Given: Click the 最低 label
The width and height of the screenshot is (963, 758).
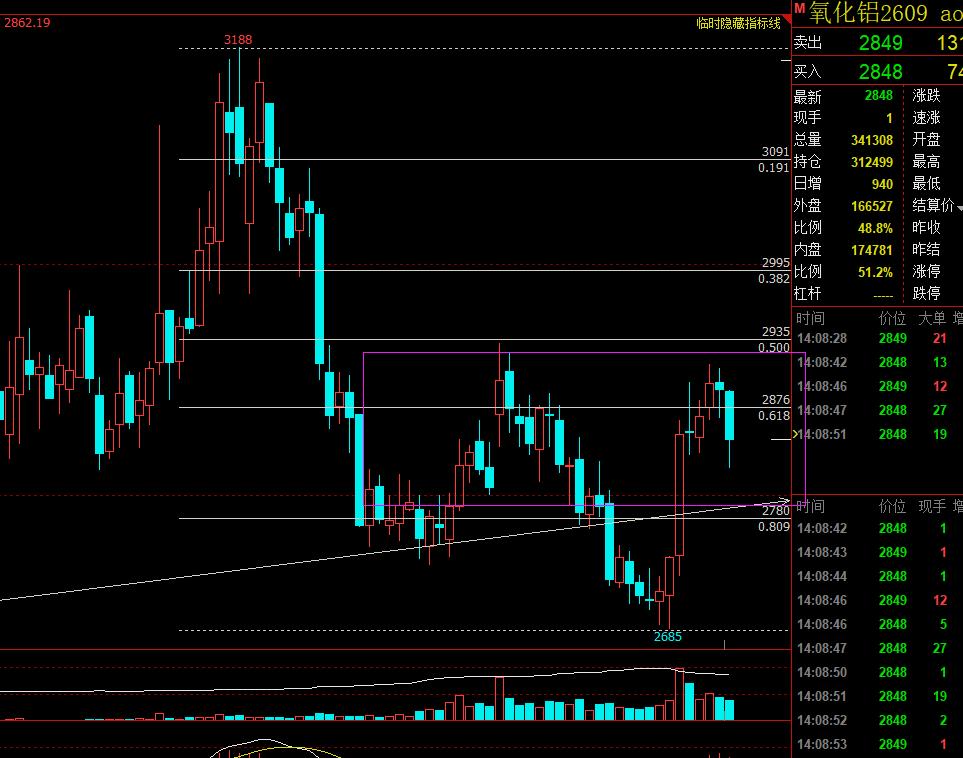Looking at the screenshot, I should click(x=926, y=183).
